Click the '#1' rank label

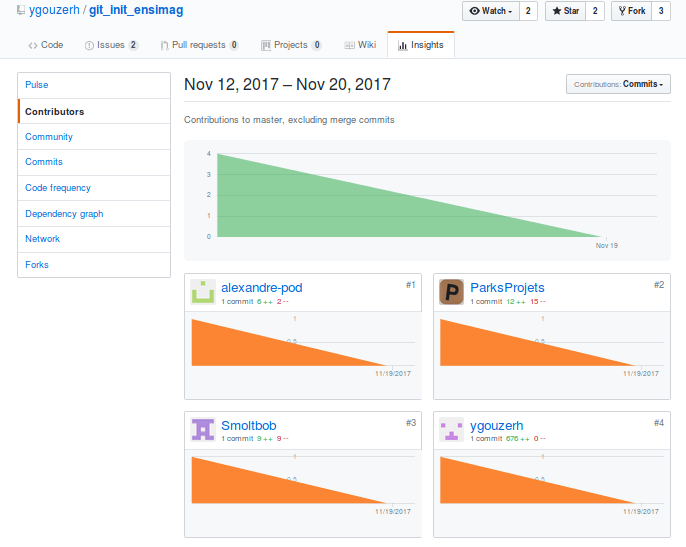(x=410, y=285)
